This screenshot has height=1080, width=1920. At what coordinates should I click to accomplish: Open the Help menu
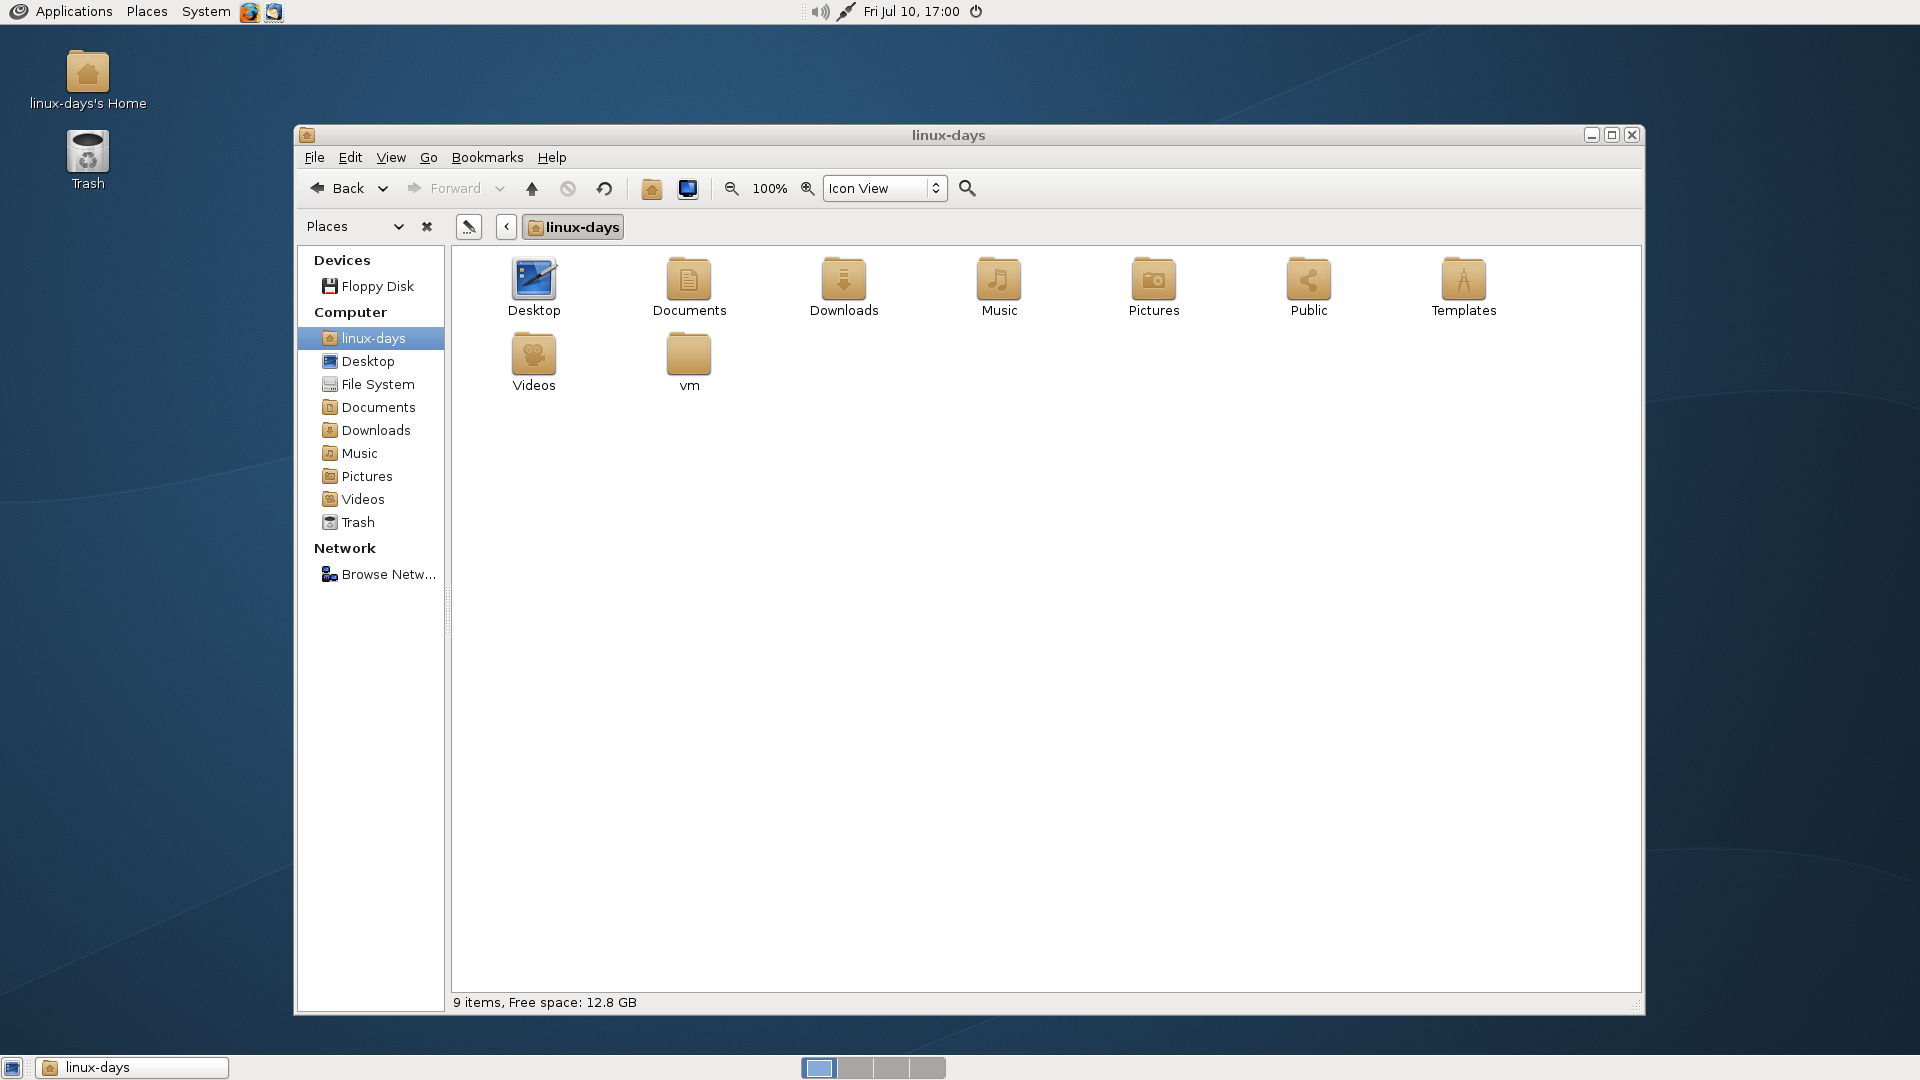click(552, 158)
